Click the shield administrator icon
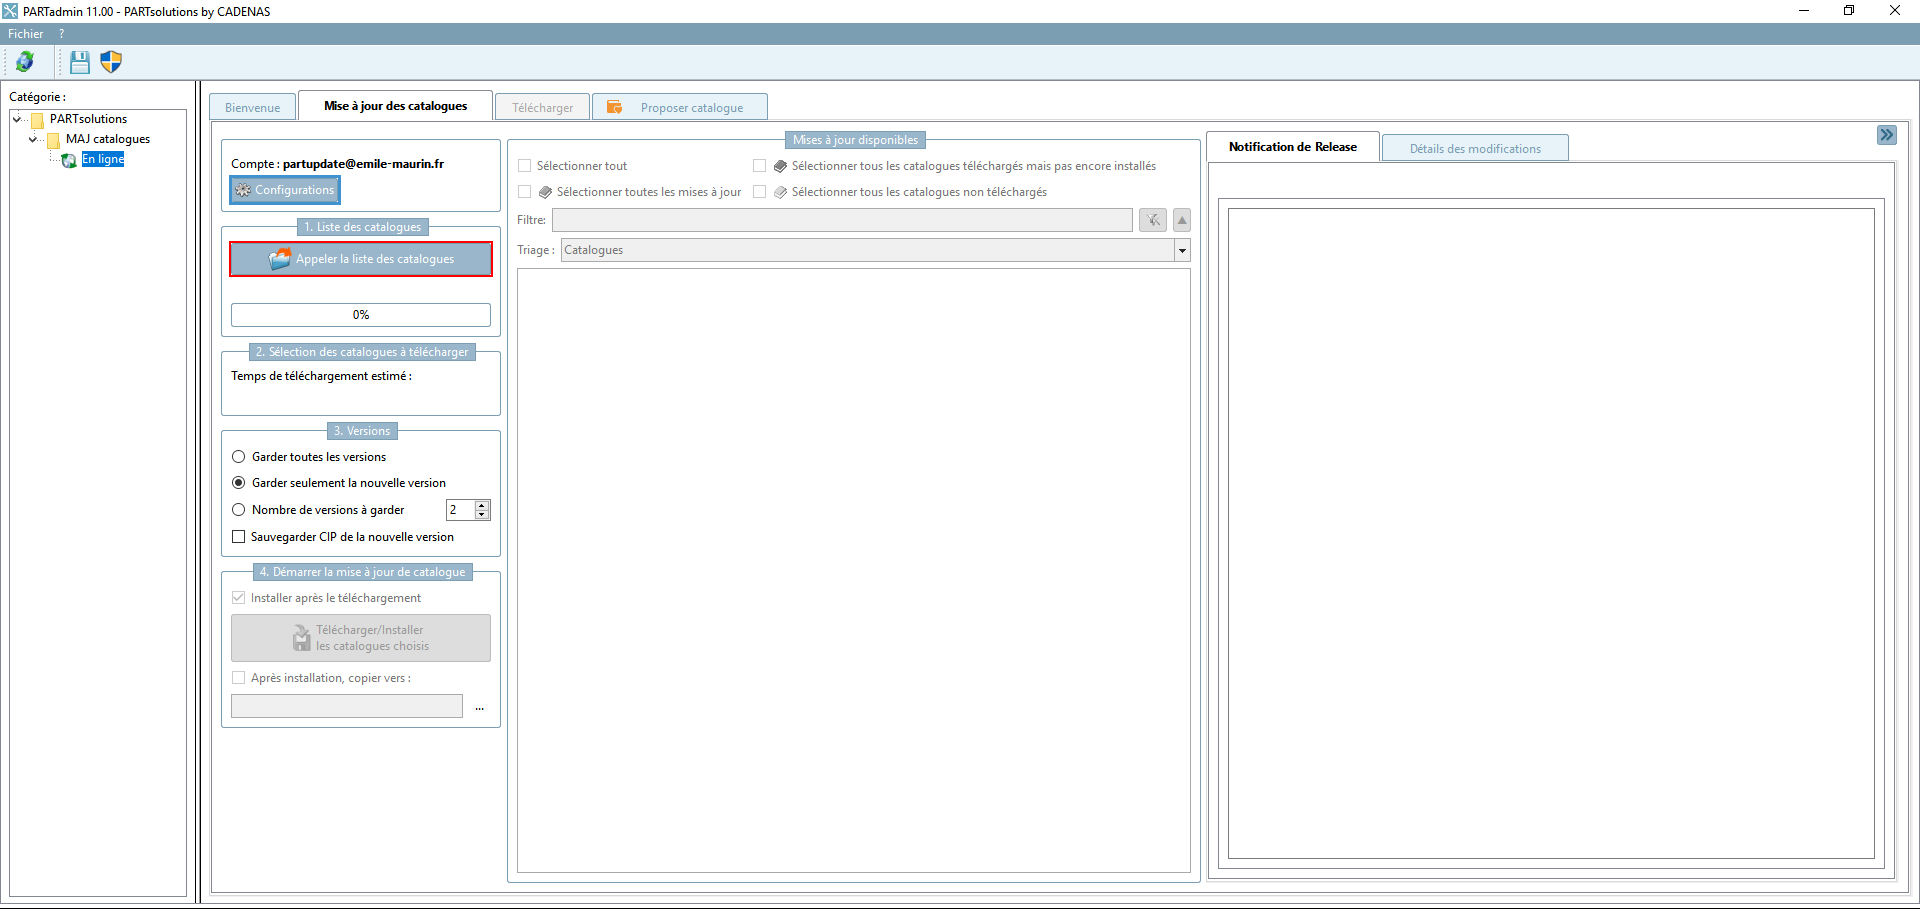Viewport: 1920px width, 909px height. [111, 62]
